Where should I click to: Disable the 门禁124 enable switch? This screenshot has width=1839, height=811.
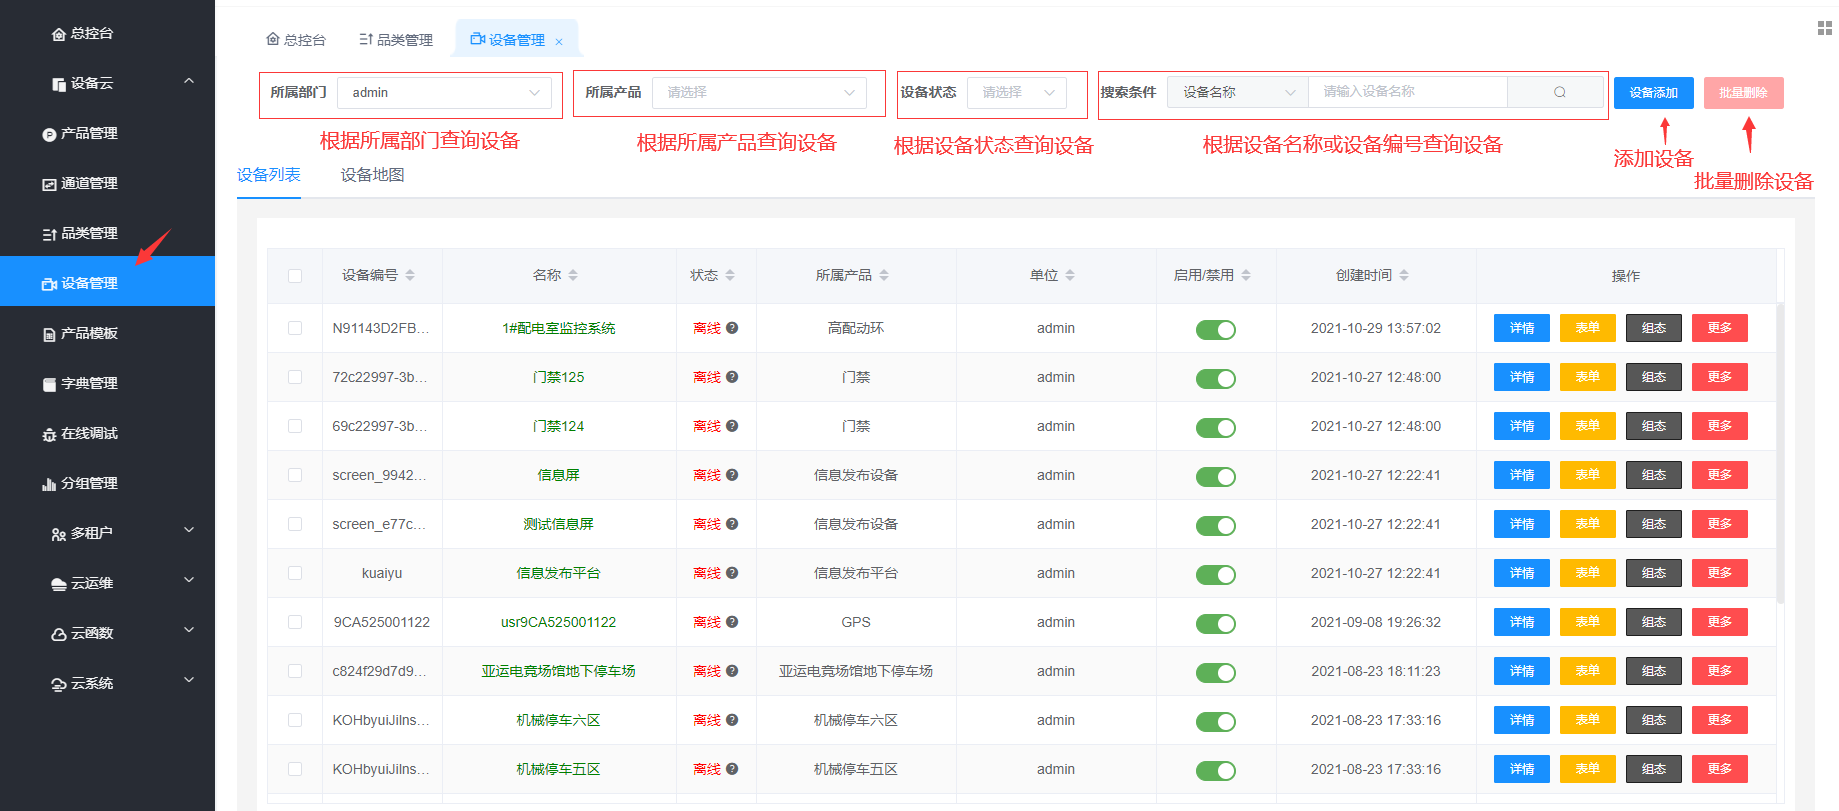[x=1216, y=427]
